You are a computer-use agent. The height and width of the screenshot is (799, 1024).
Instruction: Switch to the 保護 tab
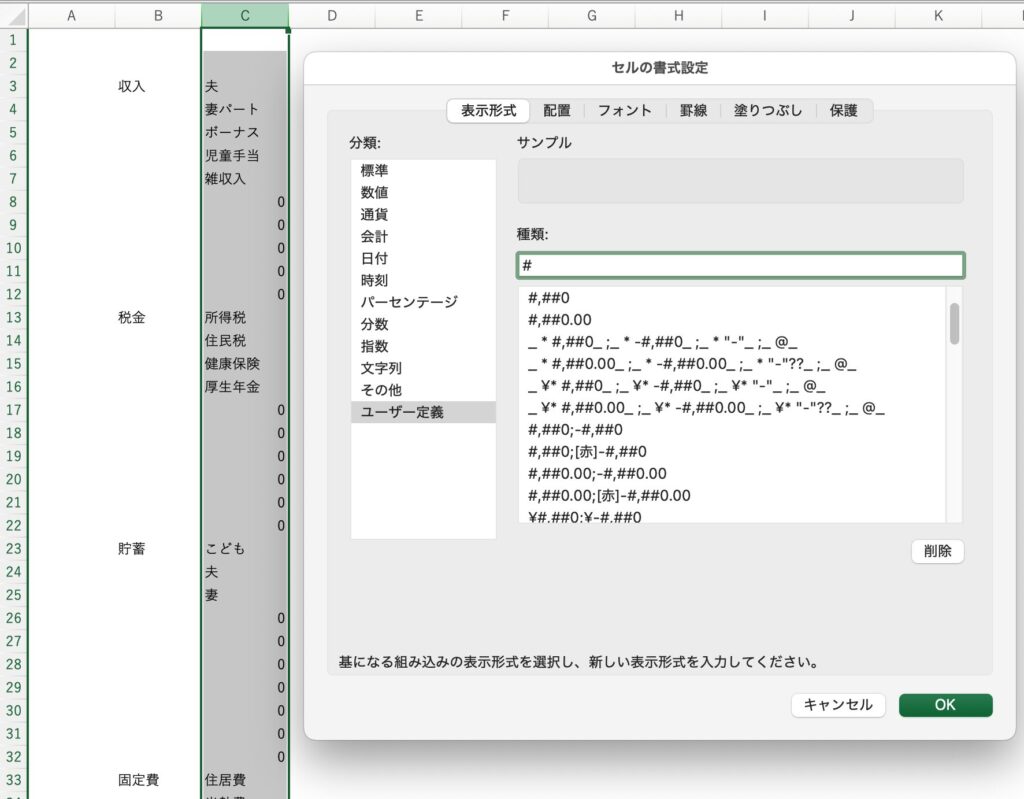coord(843,111)
